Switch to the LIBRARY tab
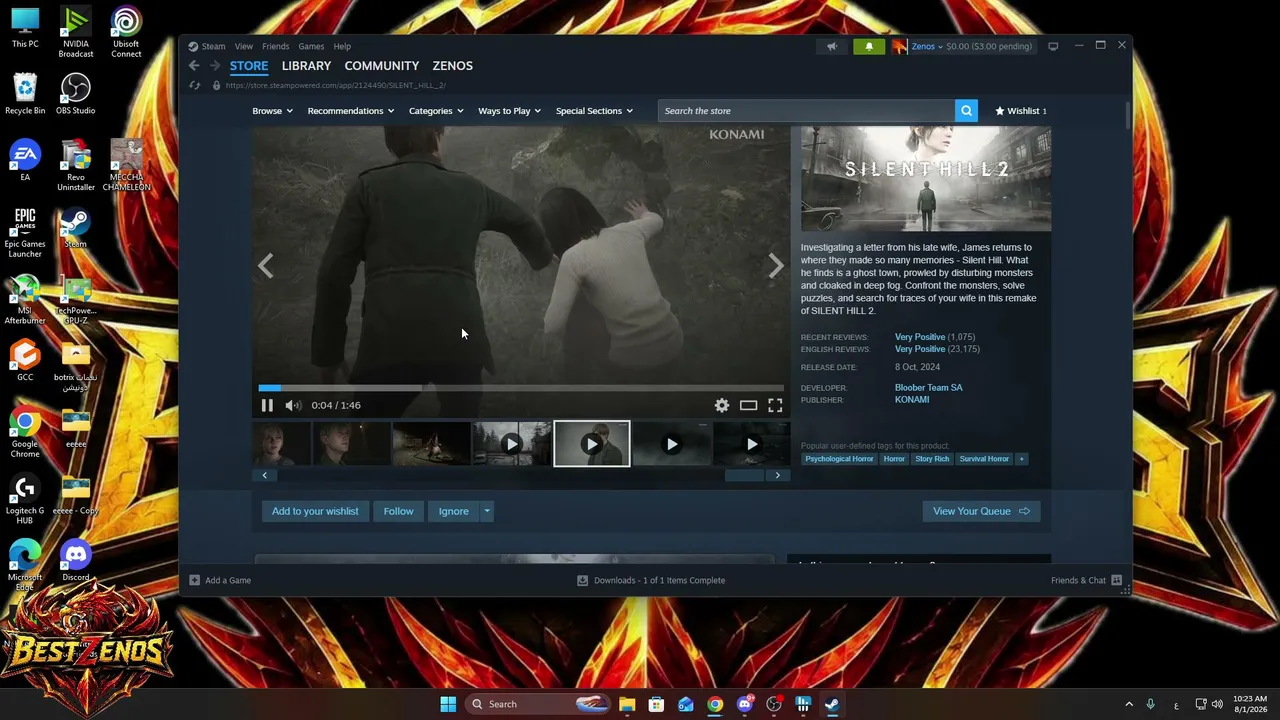 coord(306,66)
